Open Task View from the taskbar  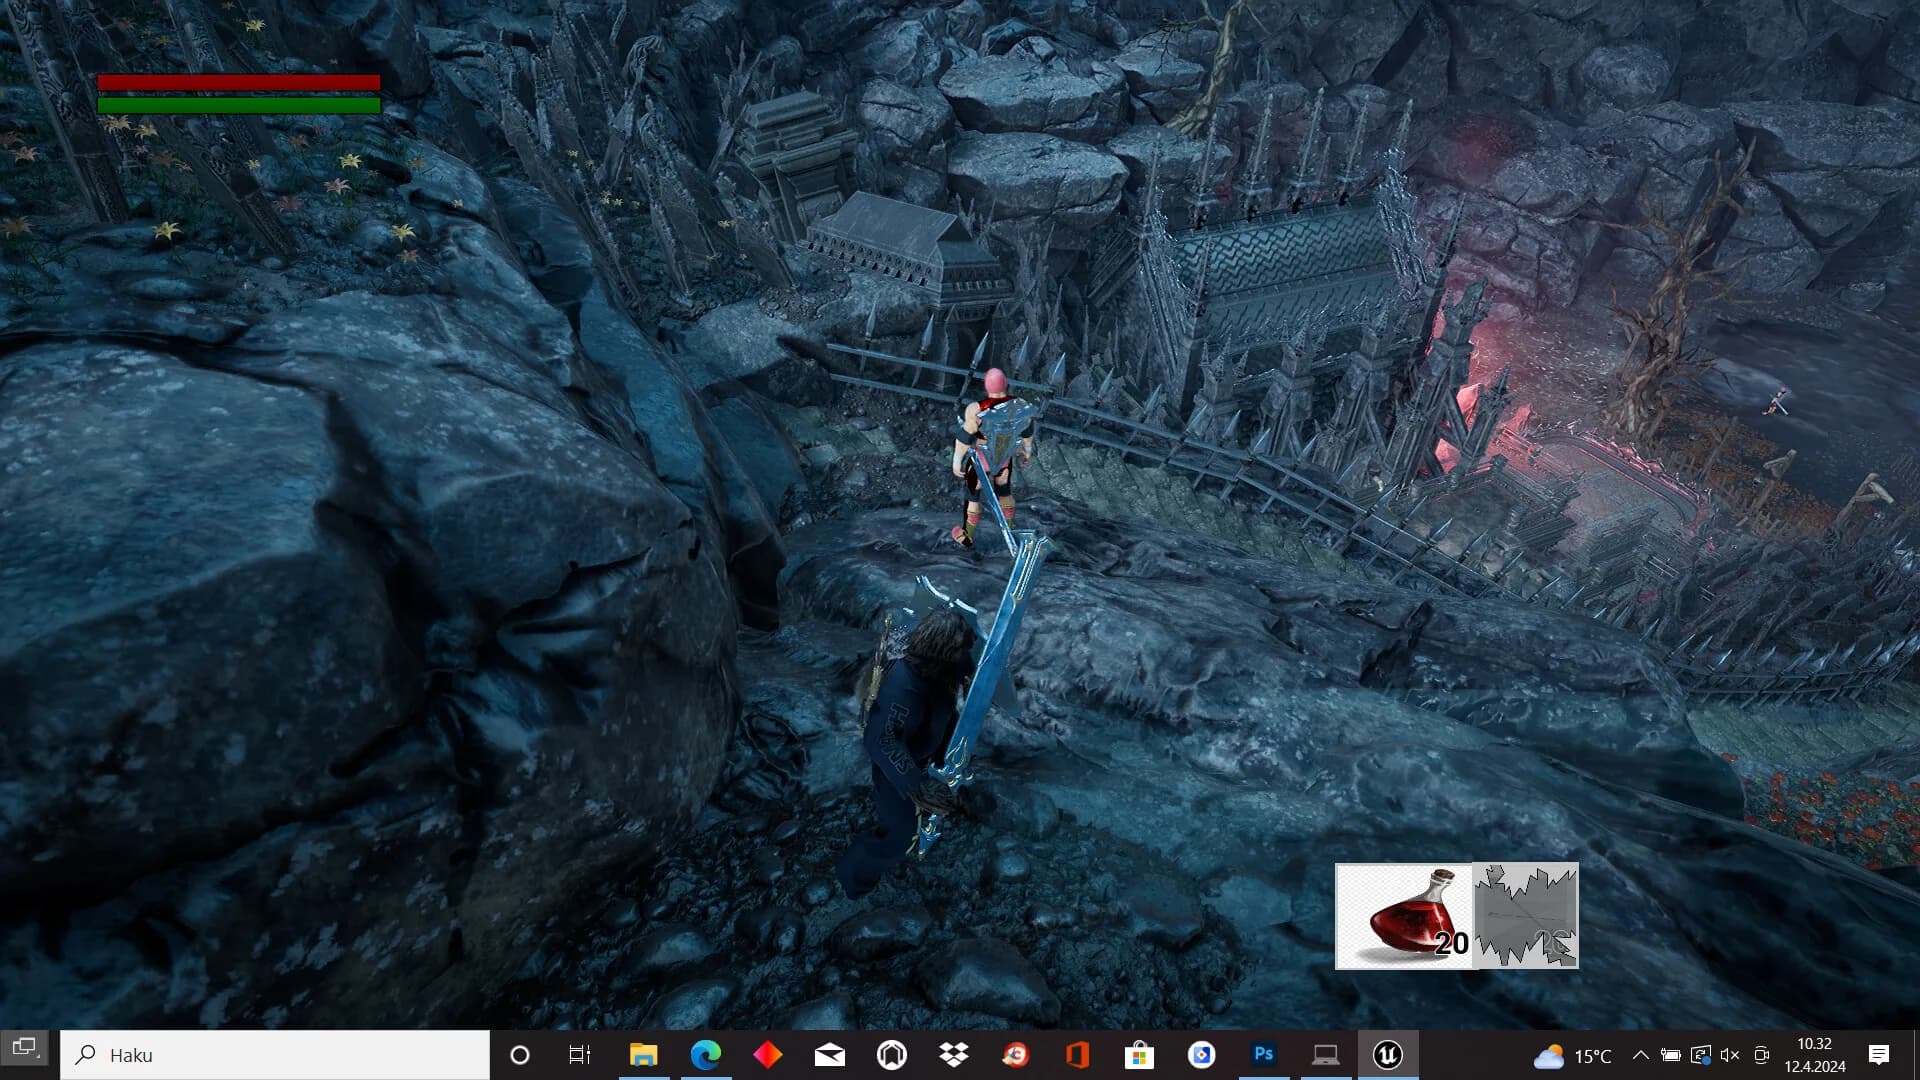pos(580,1055)
